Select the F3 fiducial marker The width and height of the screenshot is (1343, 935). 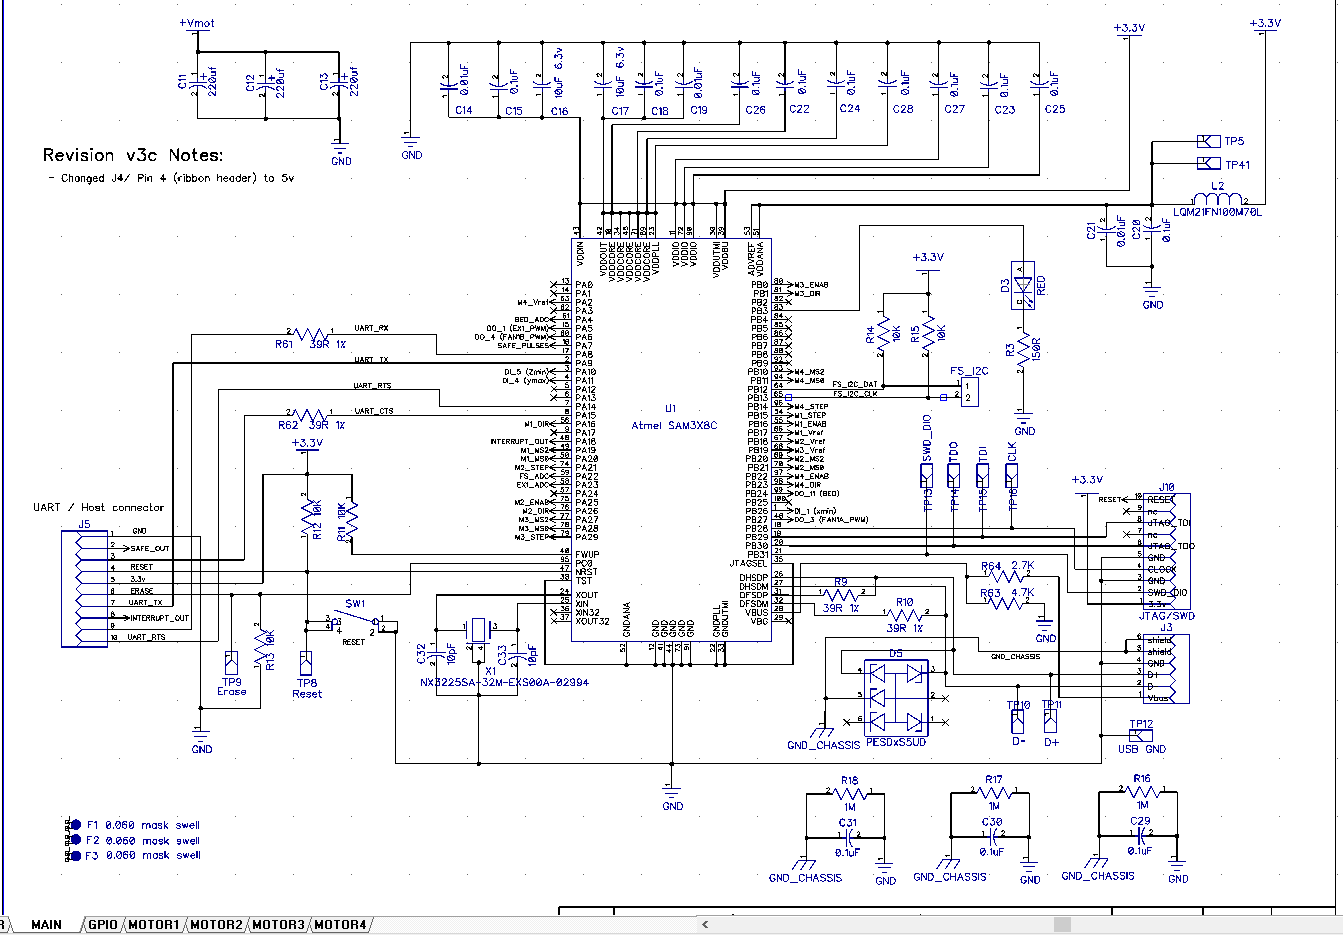point(76,856)
